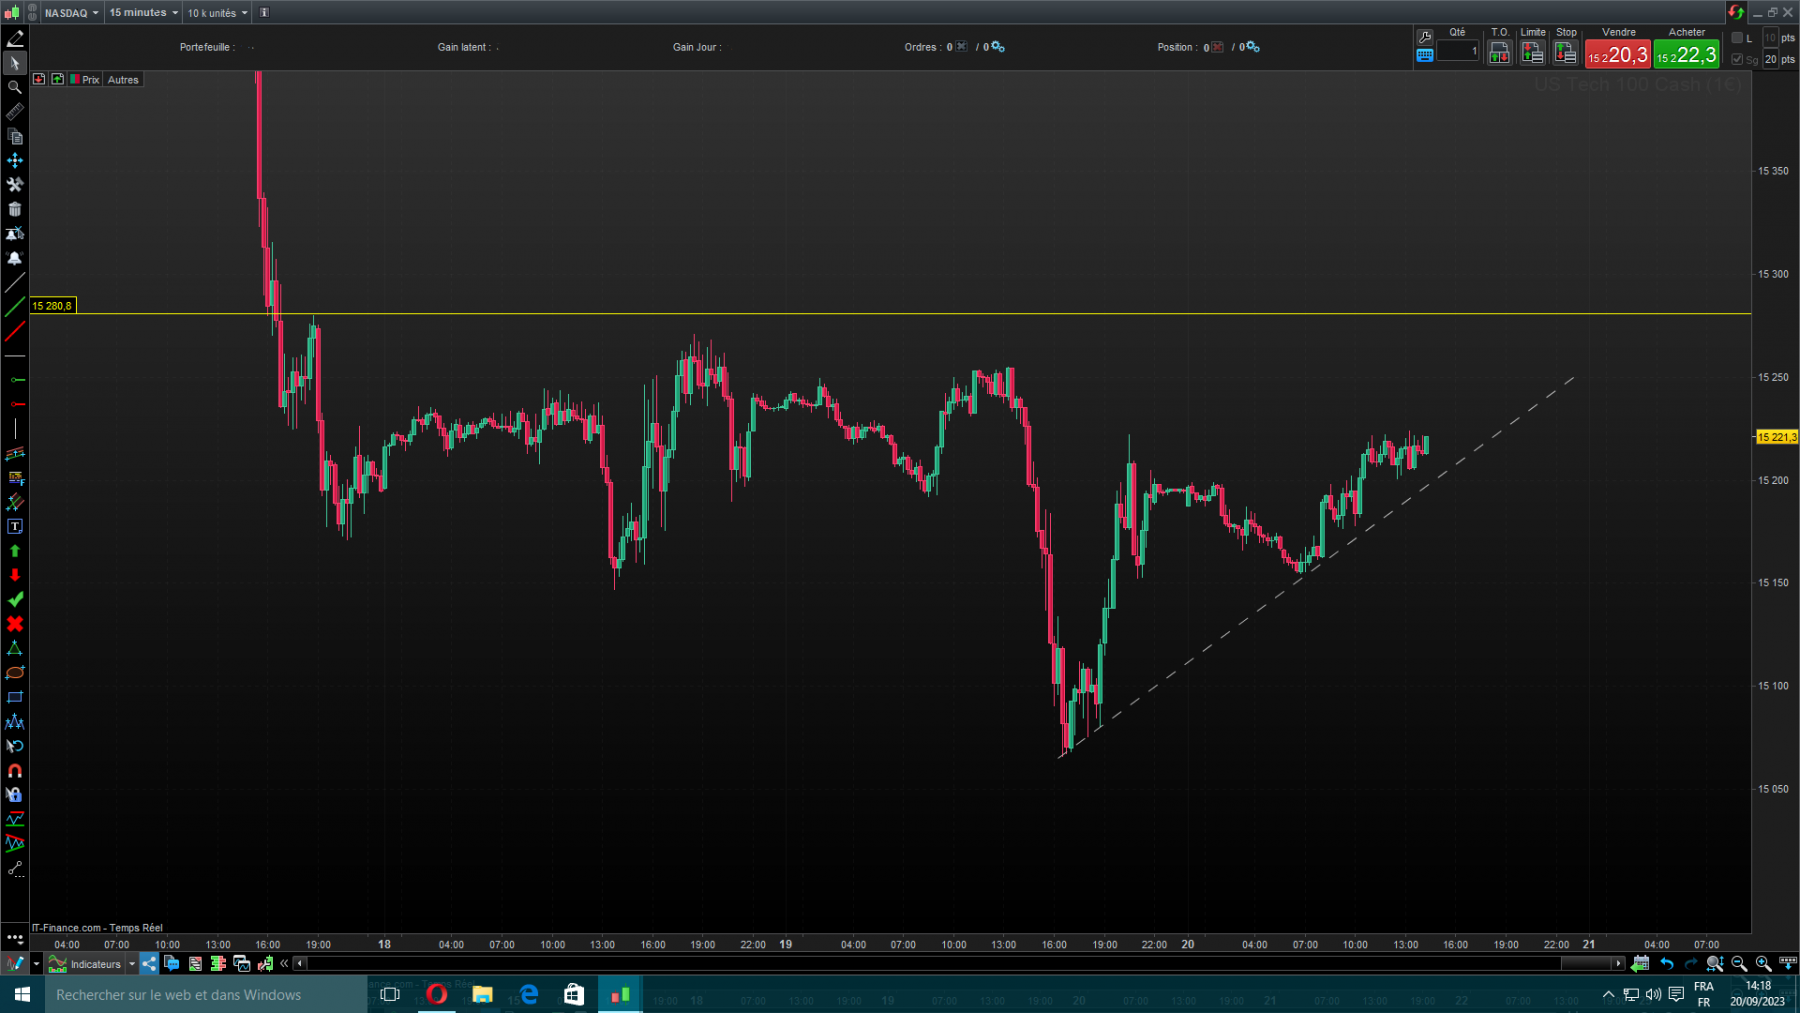Screen dimensions: 1800x1013
Task: Click the blue keyboard icon
Action: click(x=1425, y=55)
